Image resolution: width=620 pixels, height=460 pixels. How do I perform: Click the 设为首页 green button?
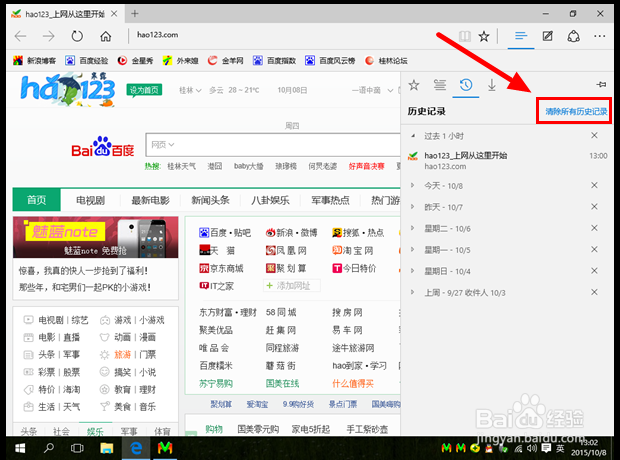[x=144, y=90]
